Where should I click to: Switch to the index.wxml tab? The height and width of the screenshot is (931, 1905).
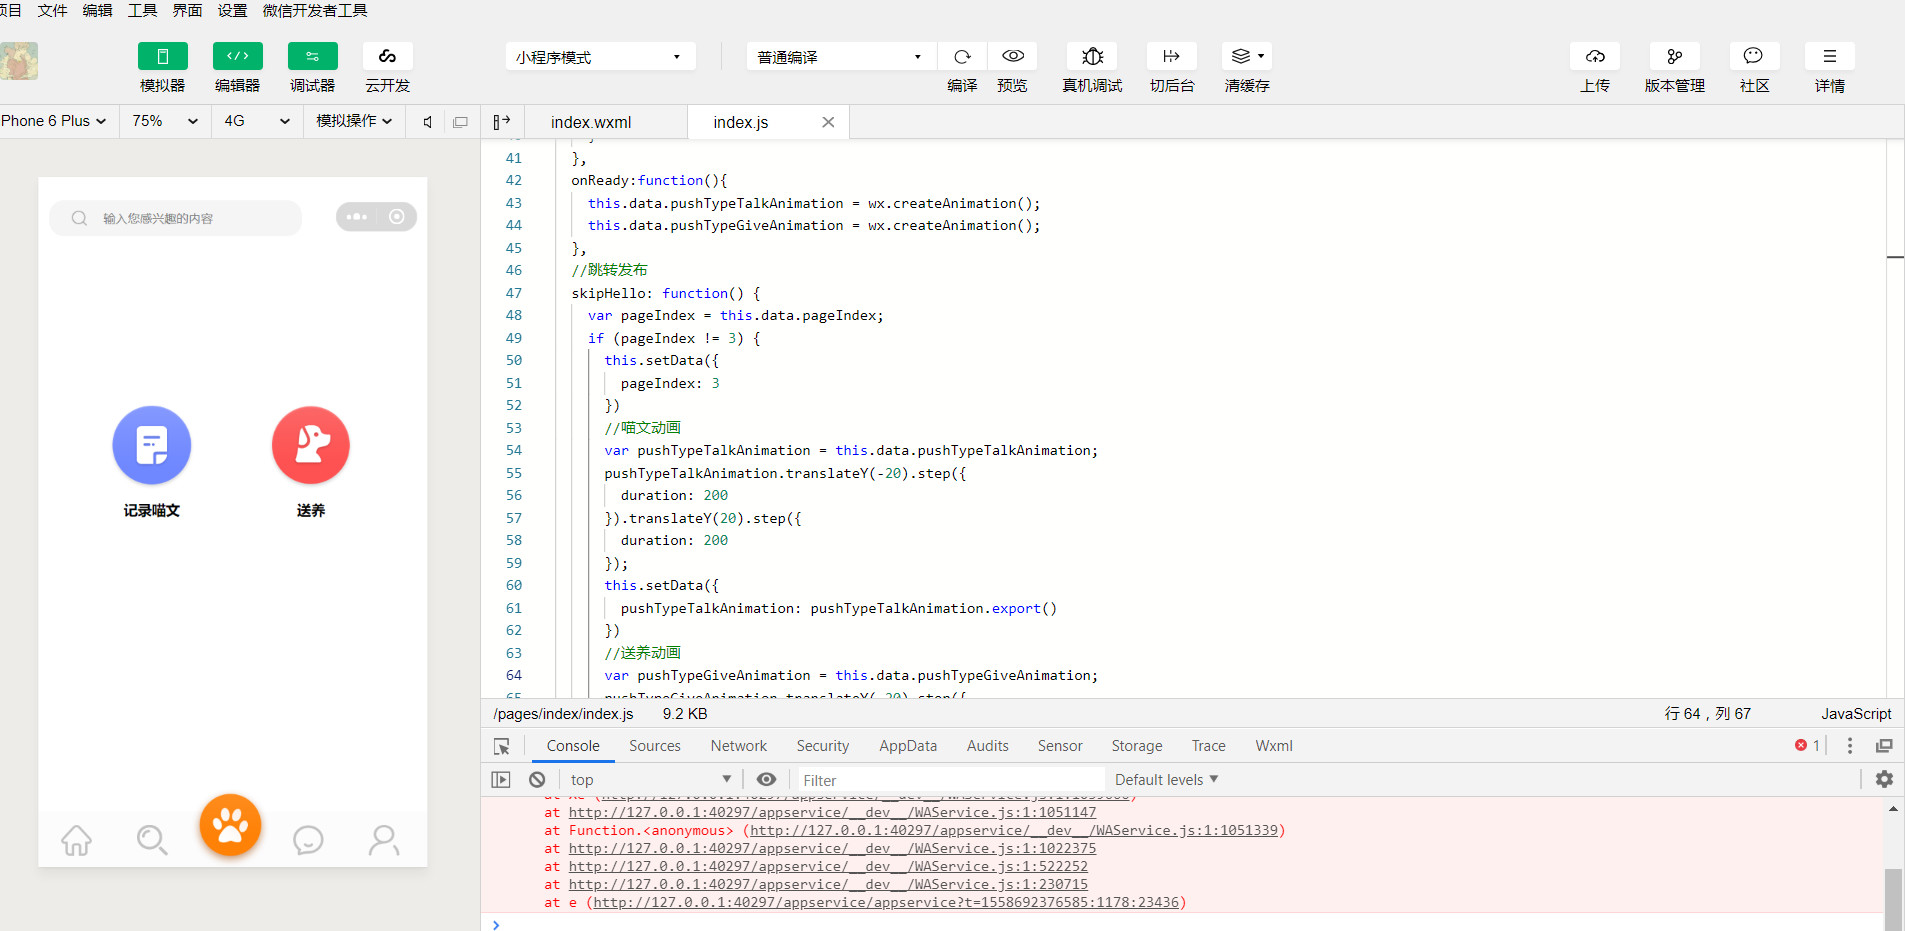point(591,122)
